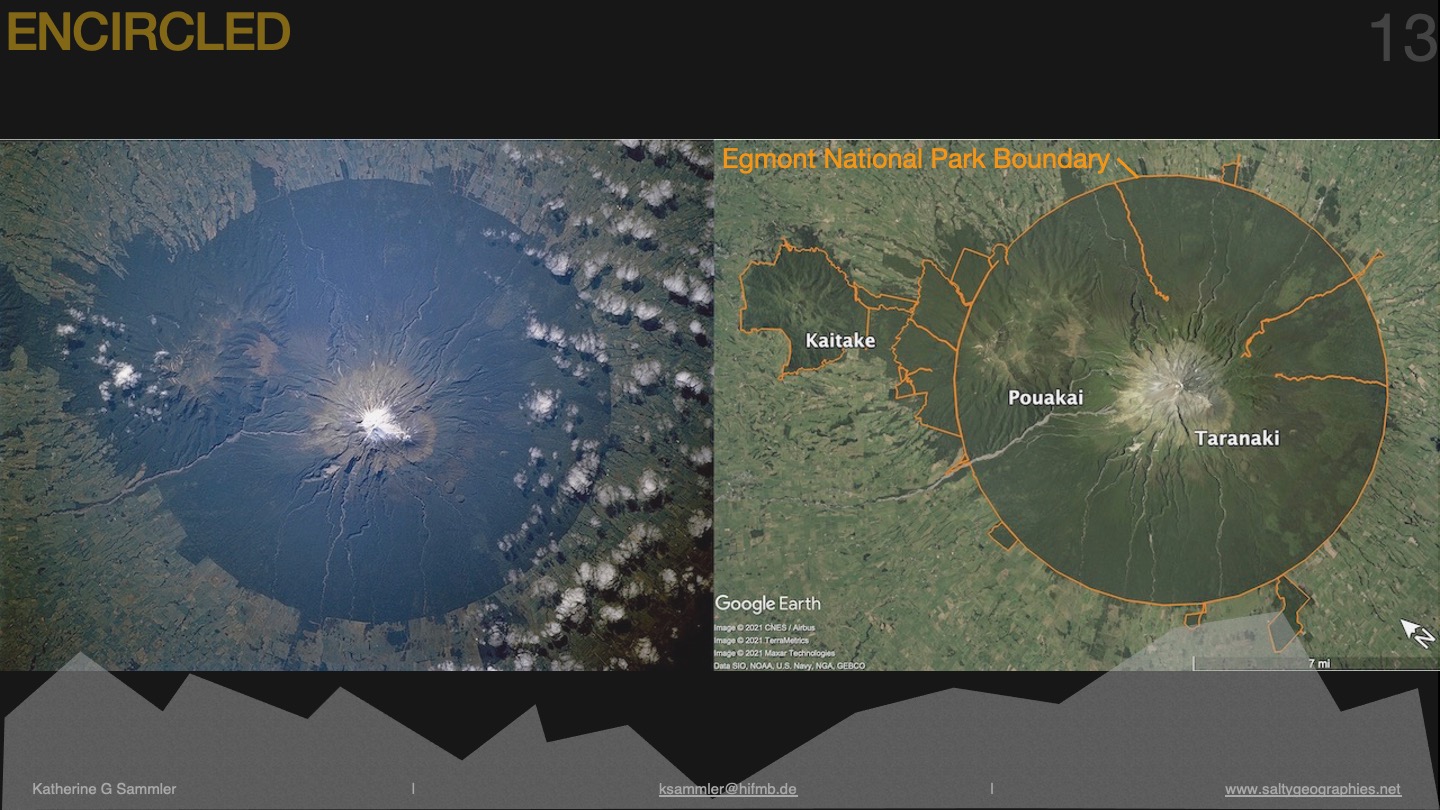The image size is (1440, 810).
Task: Select the ENCIRCLED slide title
Action: pyautogui.click(x=148, y=33)
